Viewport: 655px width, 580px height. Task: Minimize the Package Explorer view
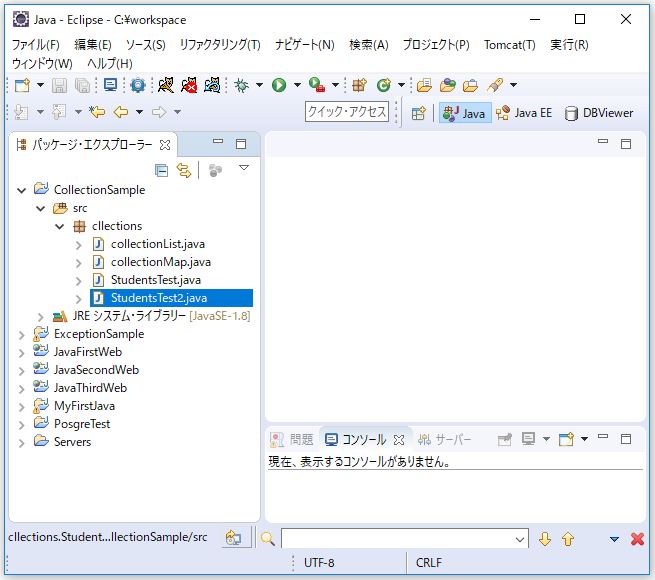click(218, 141)
